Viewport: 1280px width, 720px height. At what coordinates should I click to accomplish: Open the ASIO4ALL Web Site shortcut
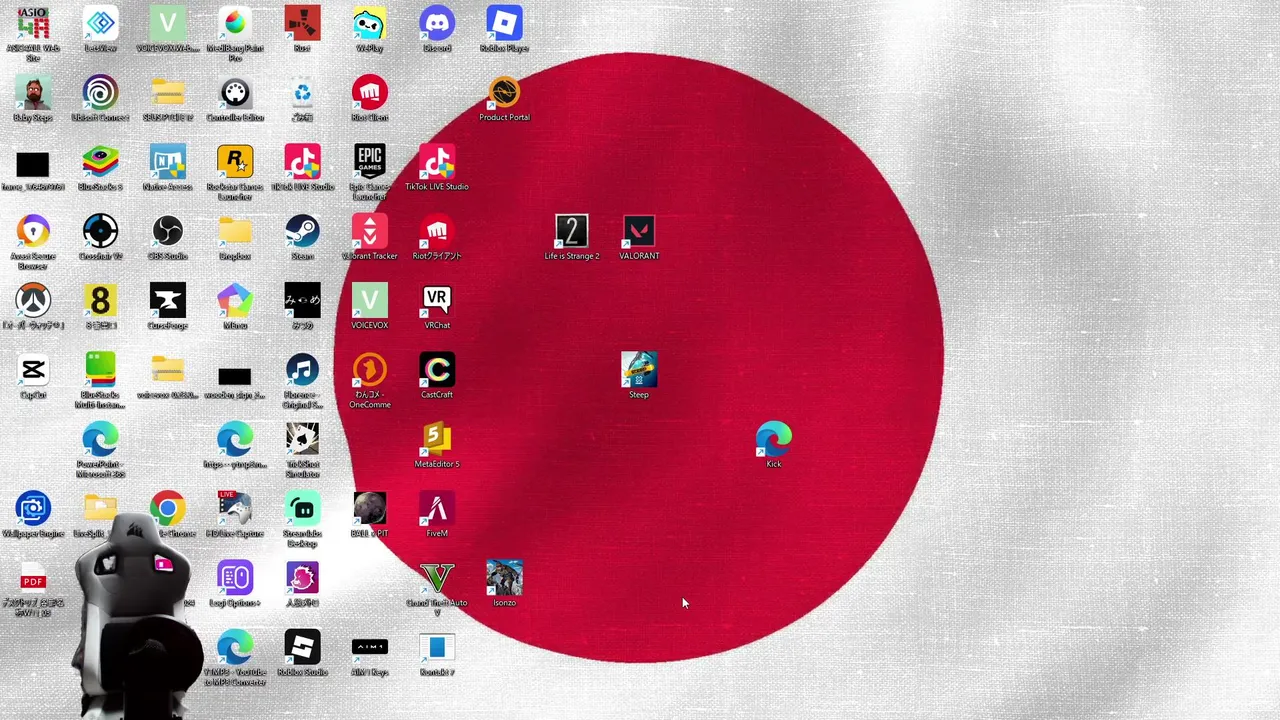33,23
